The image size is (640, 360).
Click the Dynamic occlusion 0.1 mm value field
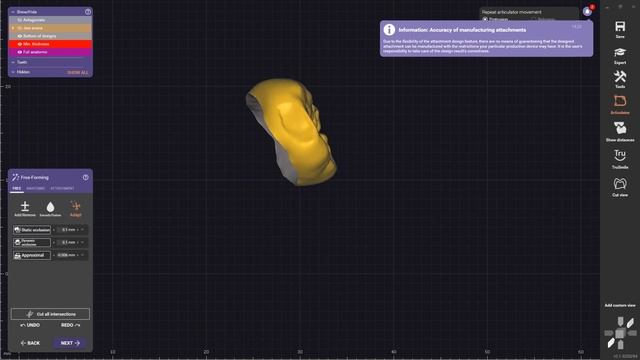(68, 242)
